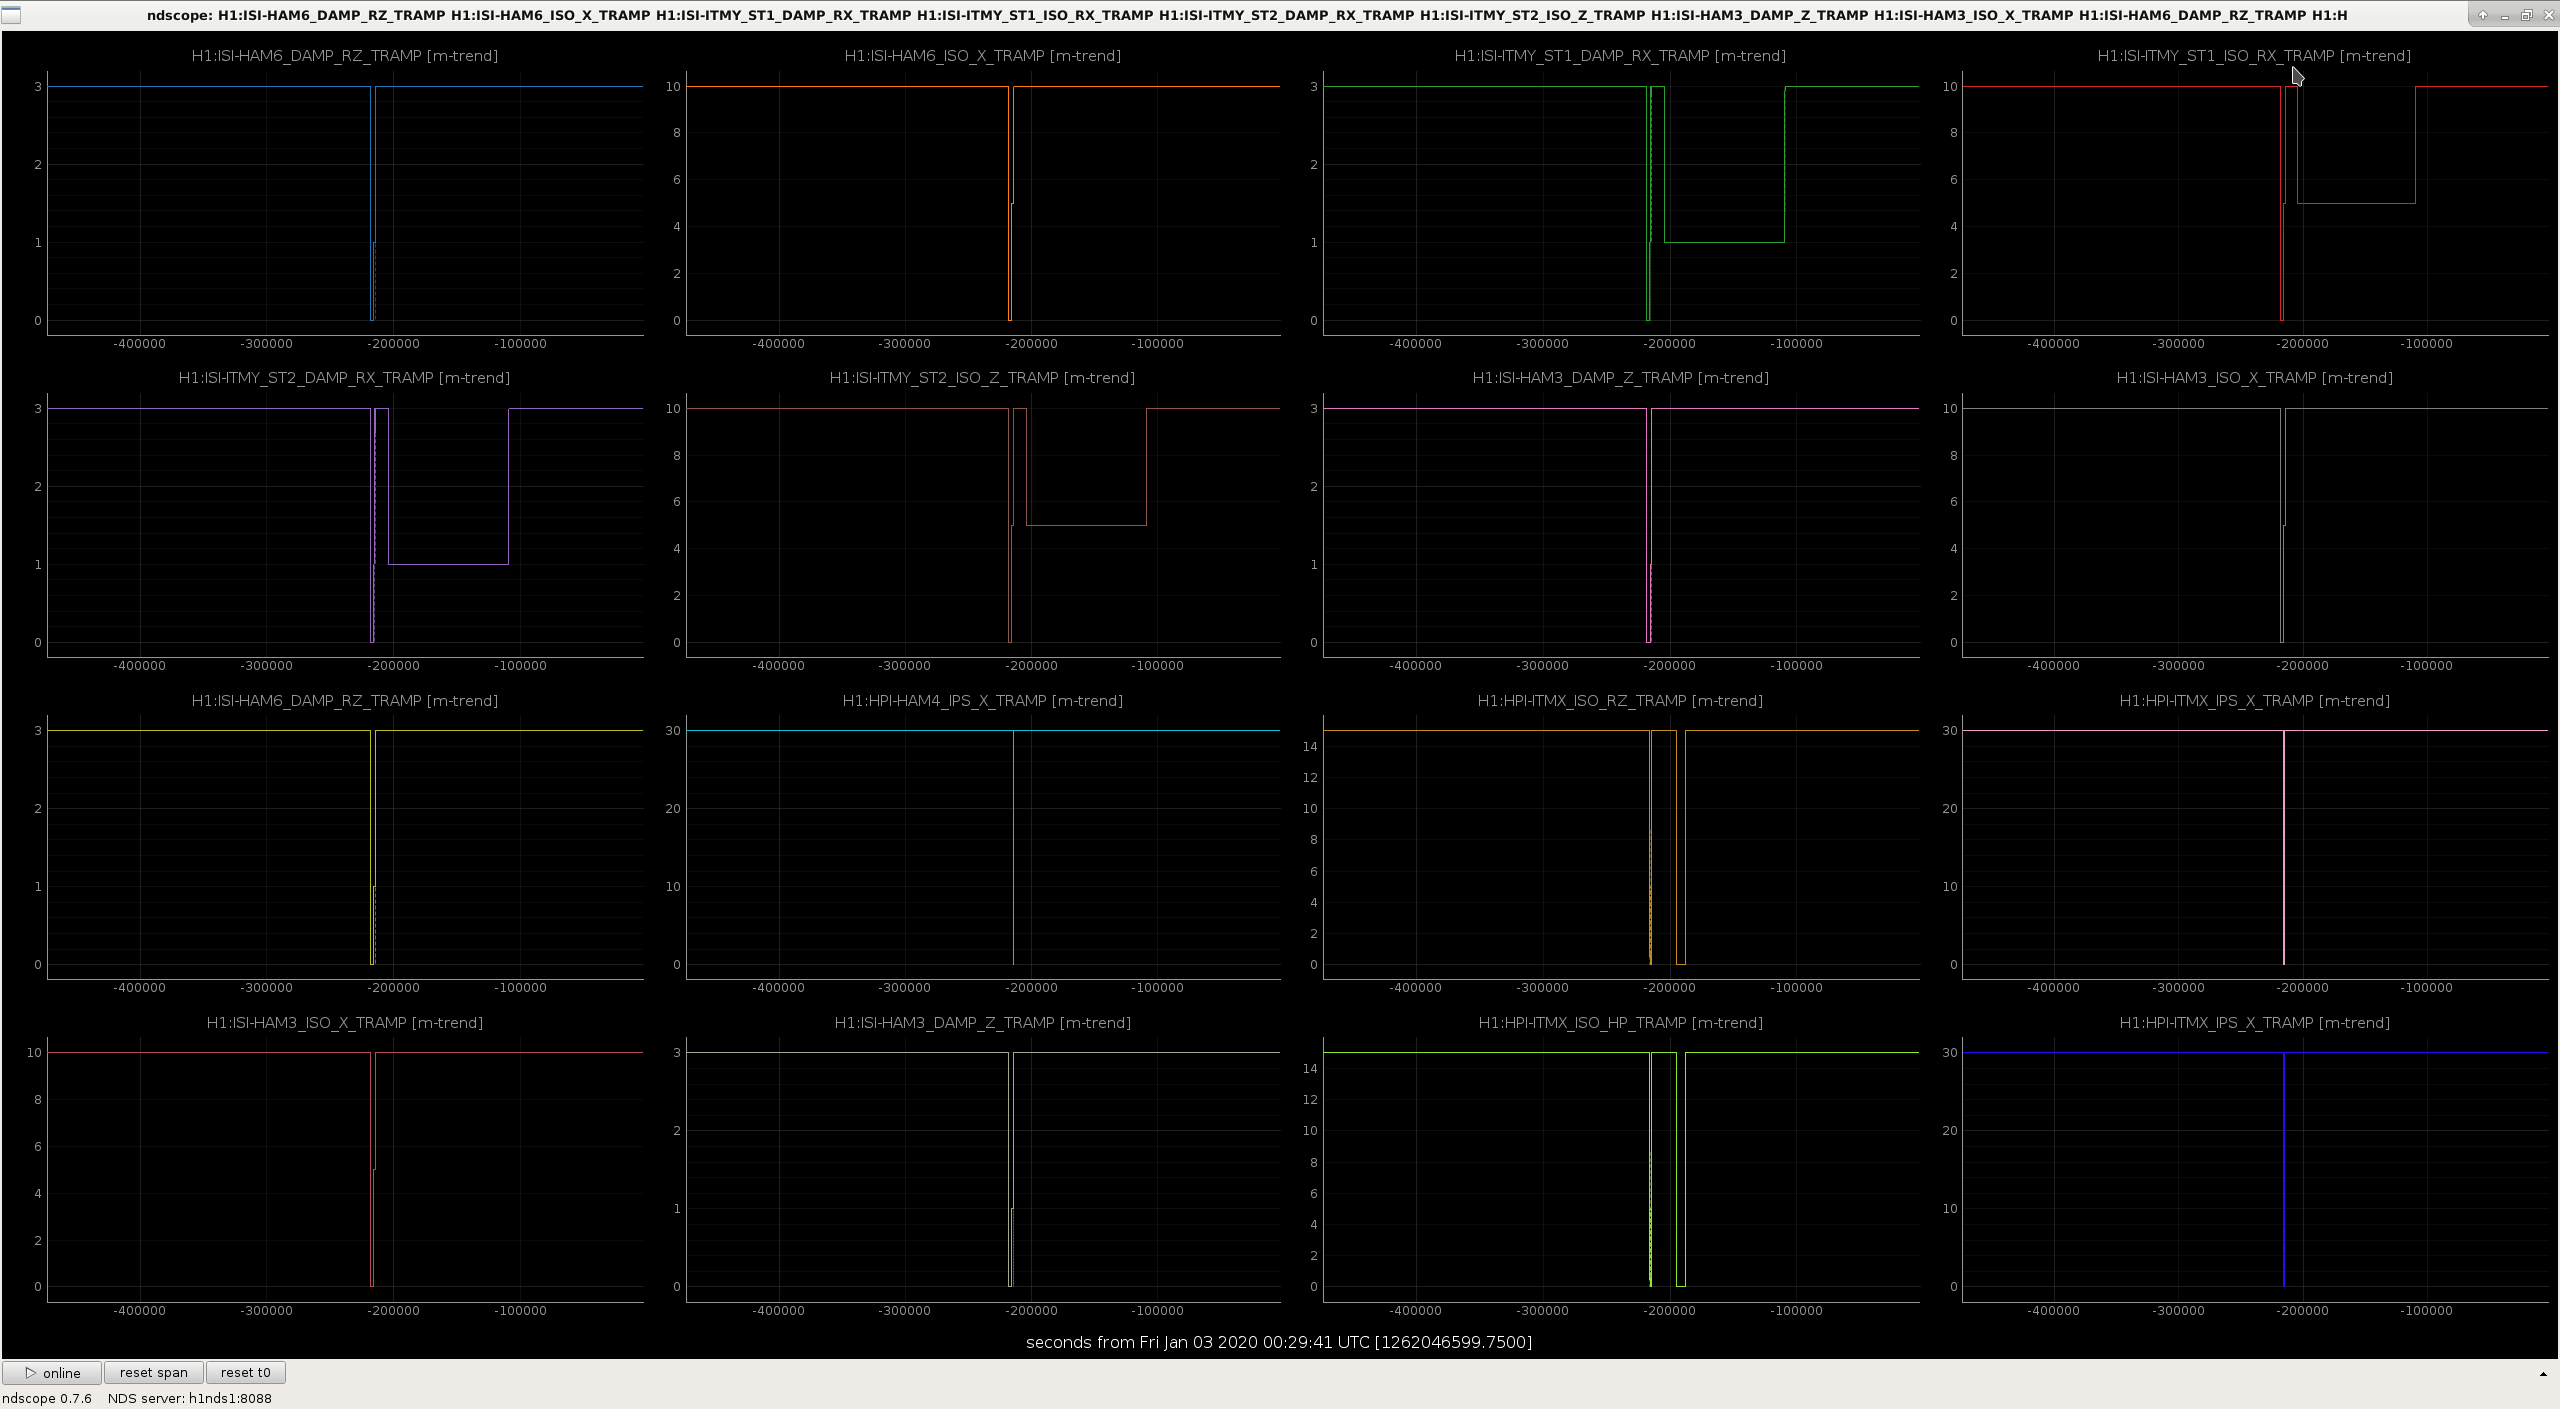The image size is (2560, 1409).
Task: Click the H1:ISI-ITMY_ST1_DAMP_RX_TRAMP green trace plot
Action: [1621, 203]
